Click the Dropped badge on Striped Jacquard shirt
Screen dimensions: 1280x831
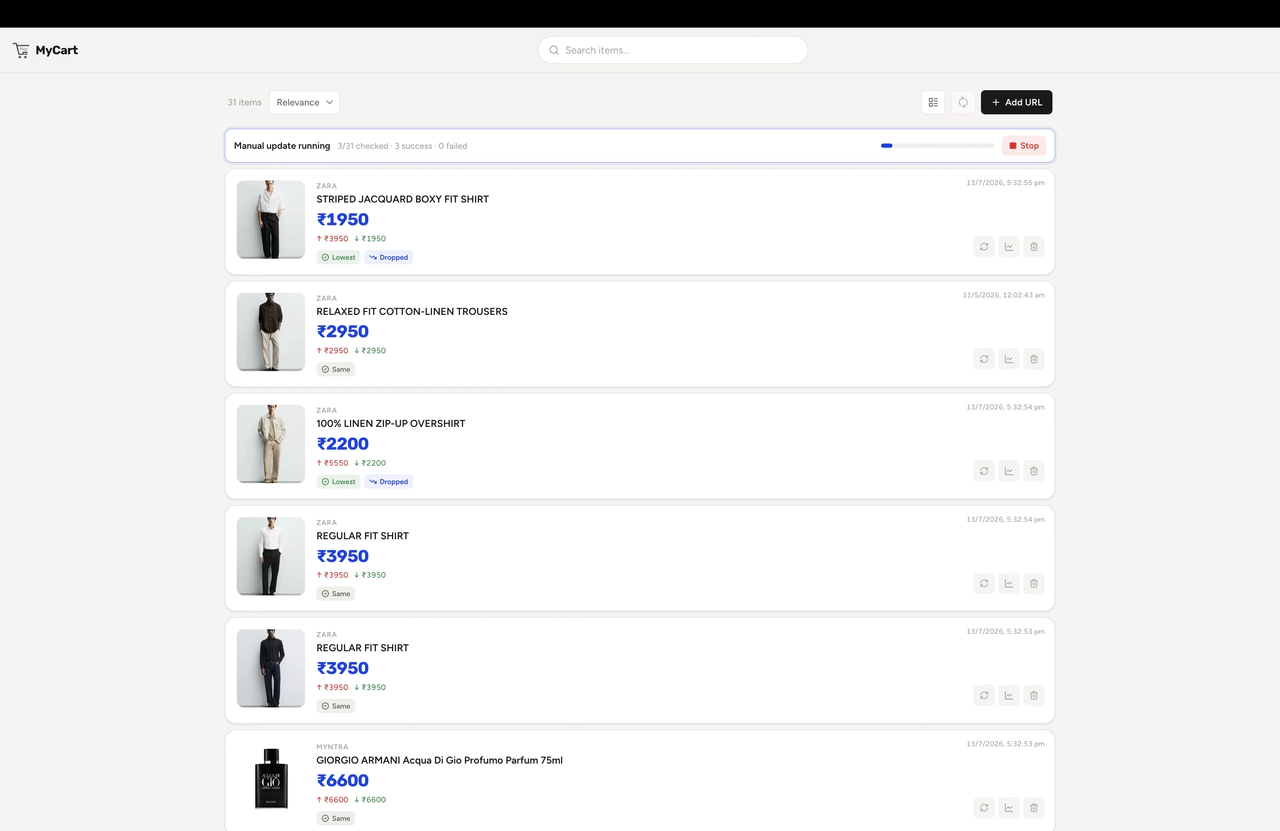[x=389, y=257]
